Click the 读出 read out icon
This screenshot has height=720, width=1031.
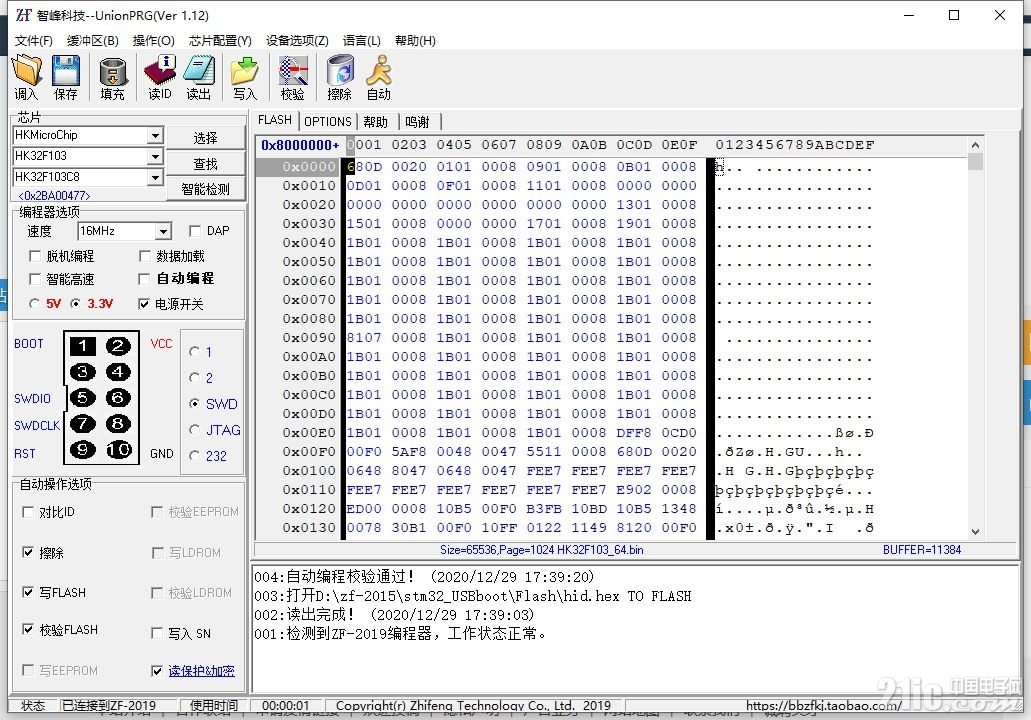coord(199,78)
